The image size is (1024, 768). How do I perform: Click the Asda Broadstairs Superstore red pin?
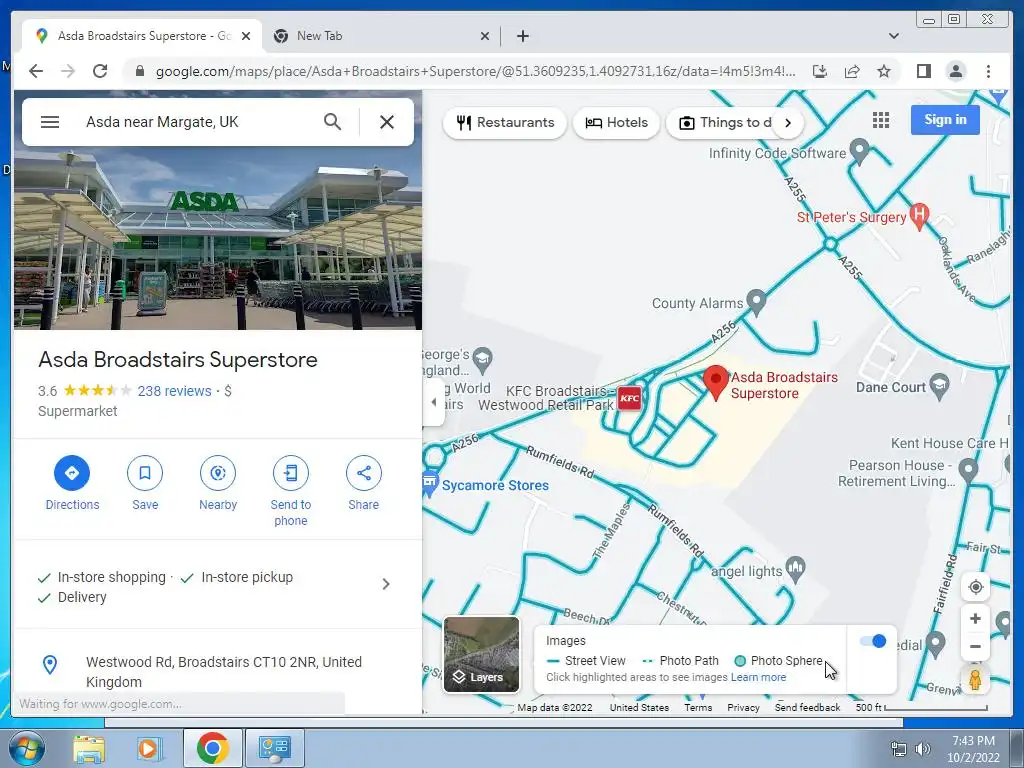(716, 382)
